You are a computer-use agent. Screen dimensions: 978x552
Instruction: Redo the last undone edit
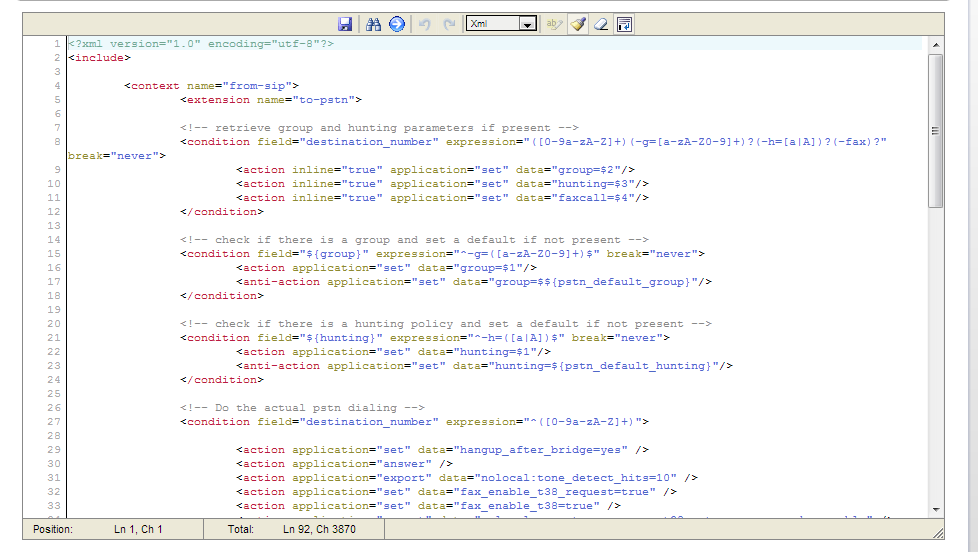449,24
